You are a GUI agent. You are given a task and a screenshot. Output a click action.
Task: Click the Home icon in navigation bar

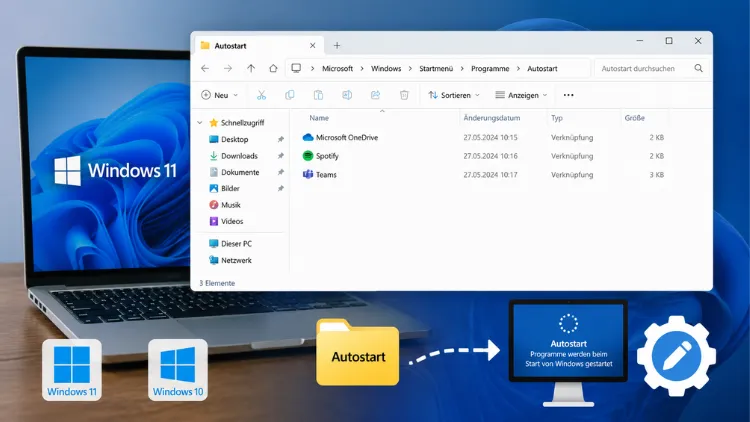273,68
